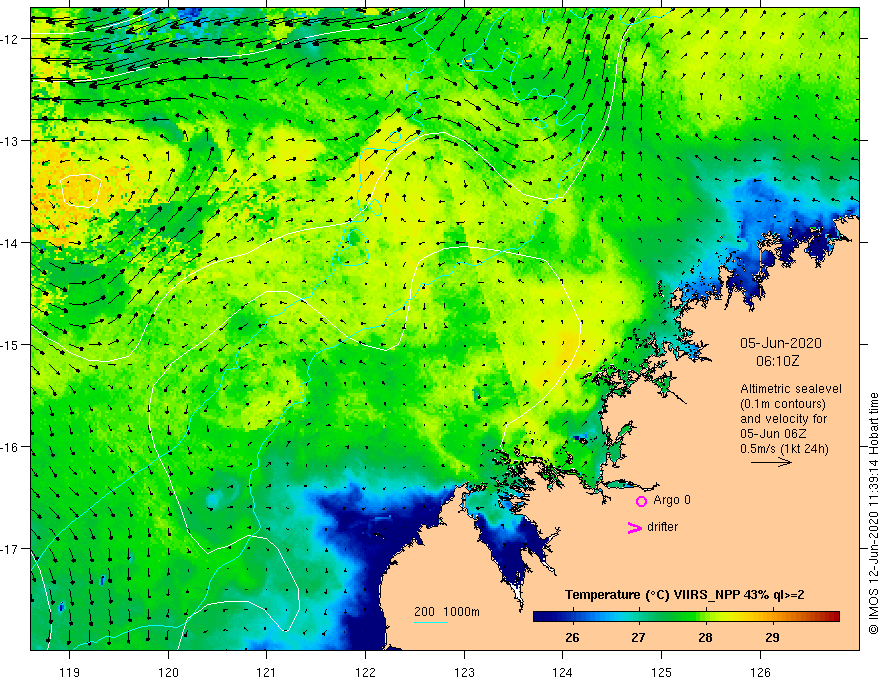The image size is (880, 680).
Task: Click the cyan 200/1000m isobath legend line
Action: (431, 622)
